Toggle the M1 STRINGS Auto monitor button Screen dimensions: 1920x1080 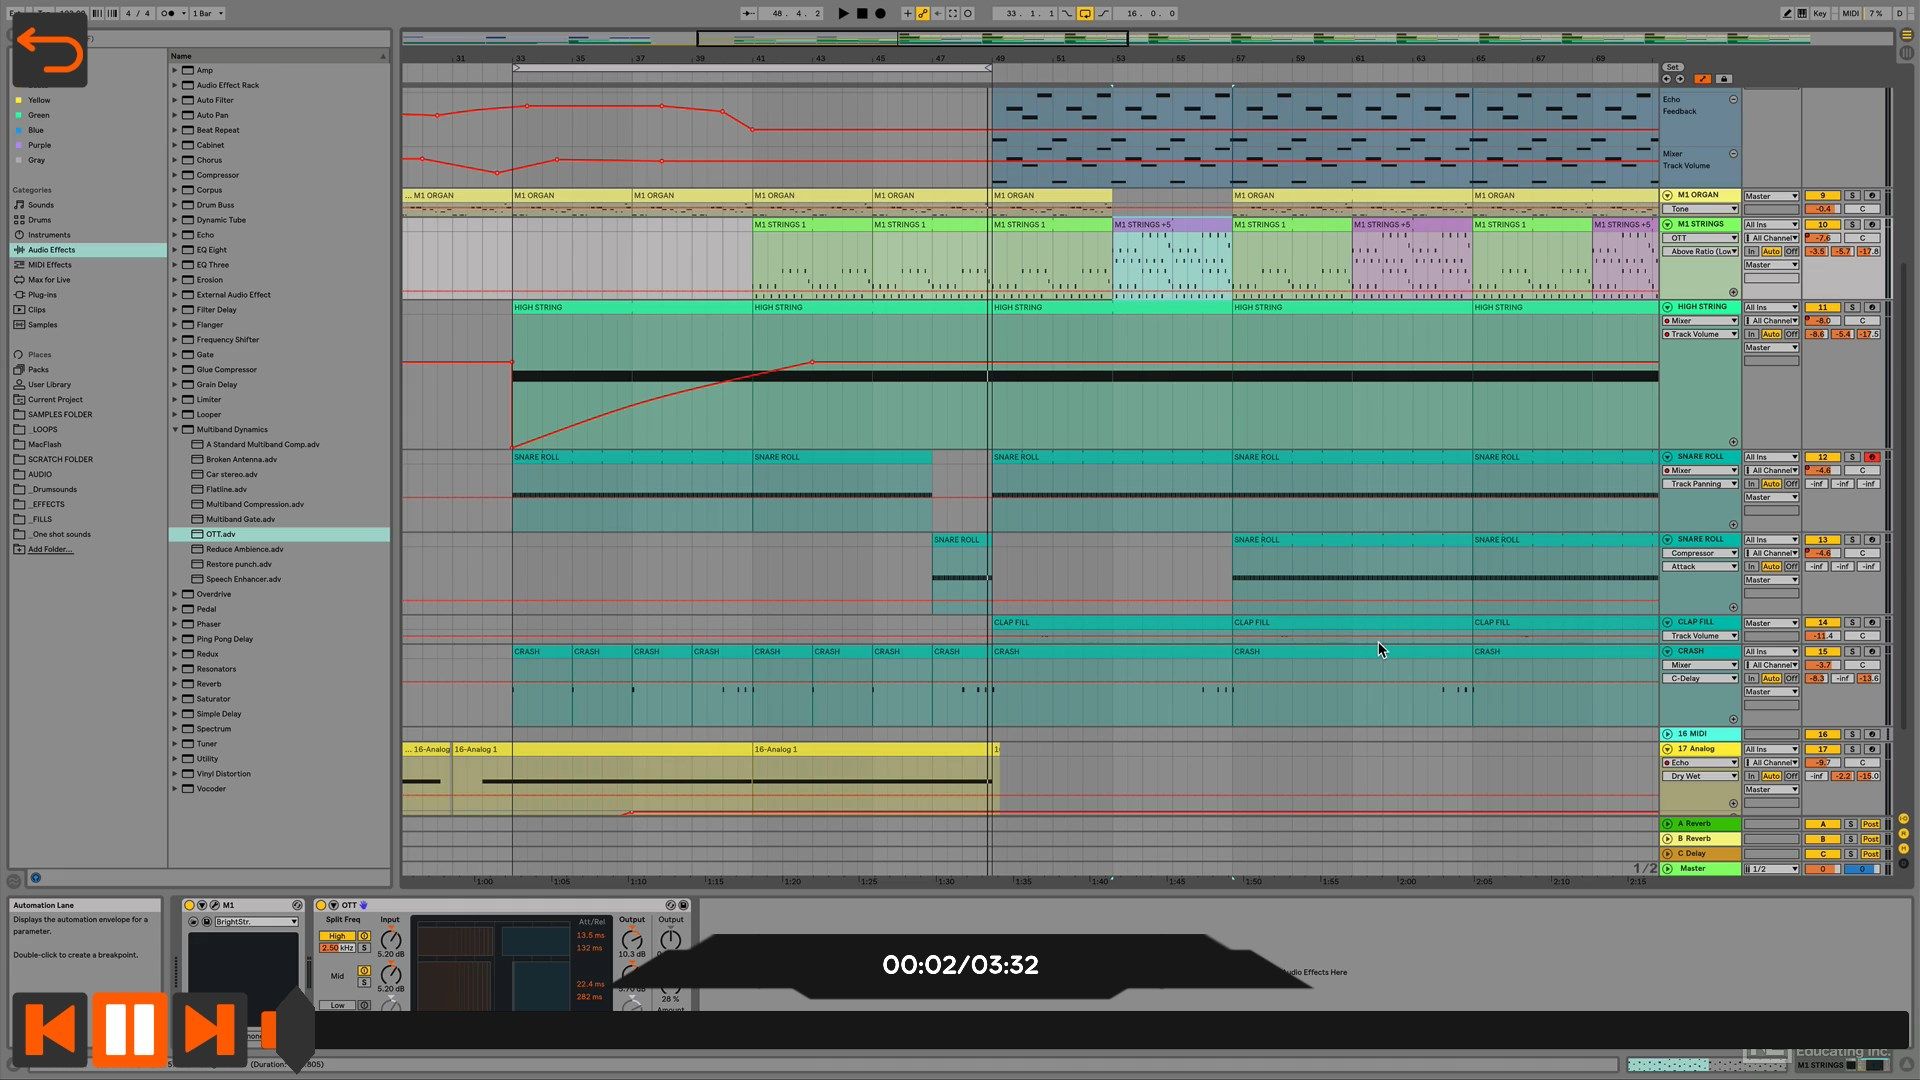(1771, 252)
